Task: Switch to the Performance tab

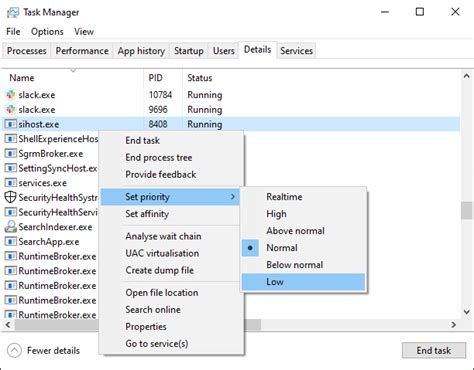Action: pos(82,51)
